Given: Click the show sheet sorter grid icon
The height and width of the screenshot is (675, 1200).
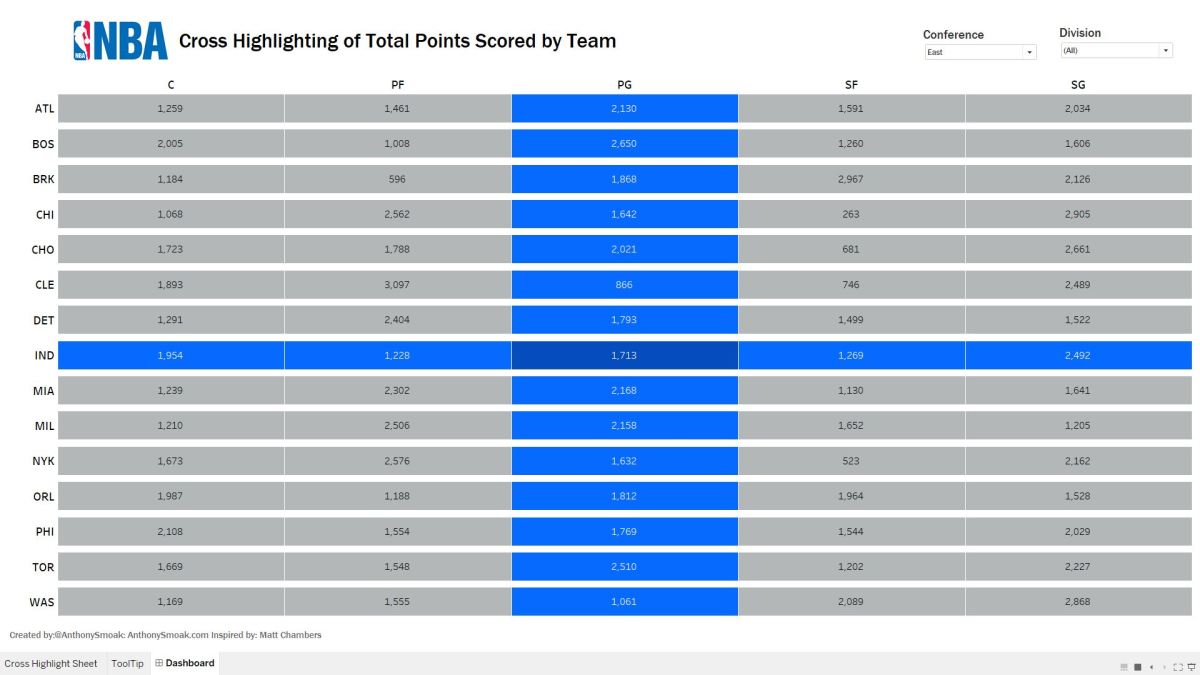Looking at the screenshot, I should pos(1124,667).
